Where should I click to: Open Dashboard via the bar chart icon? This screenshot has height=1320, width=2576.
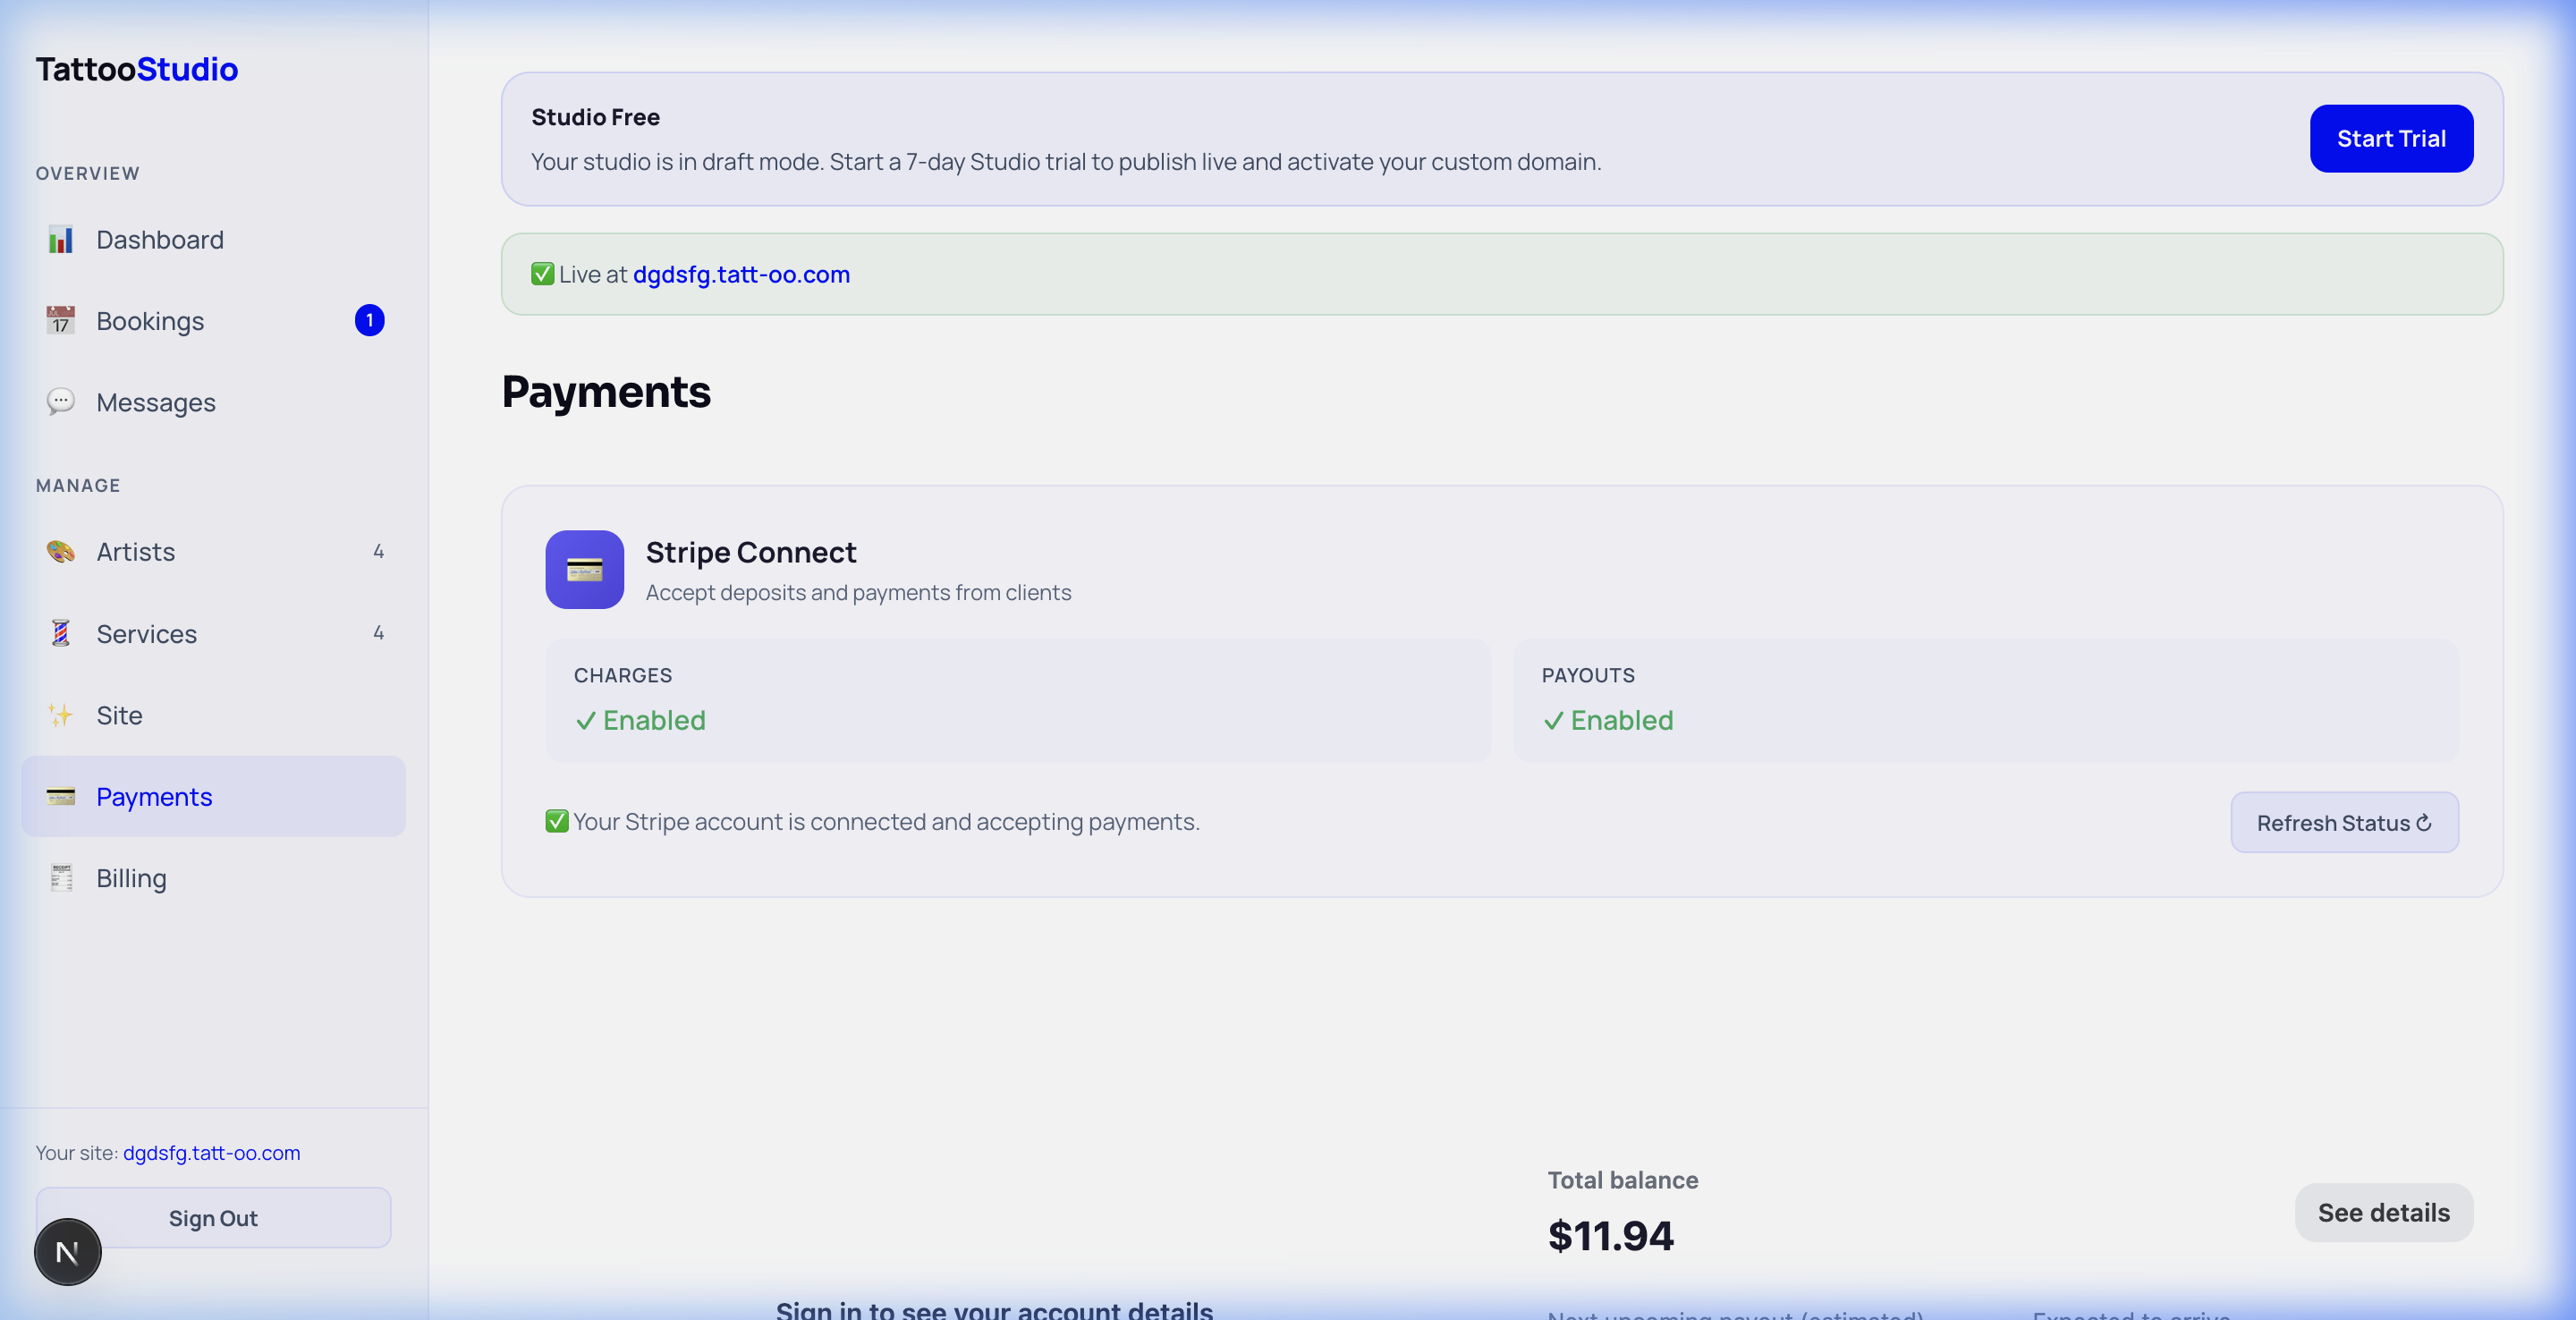click(61, 240)
